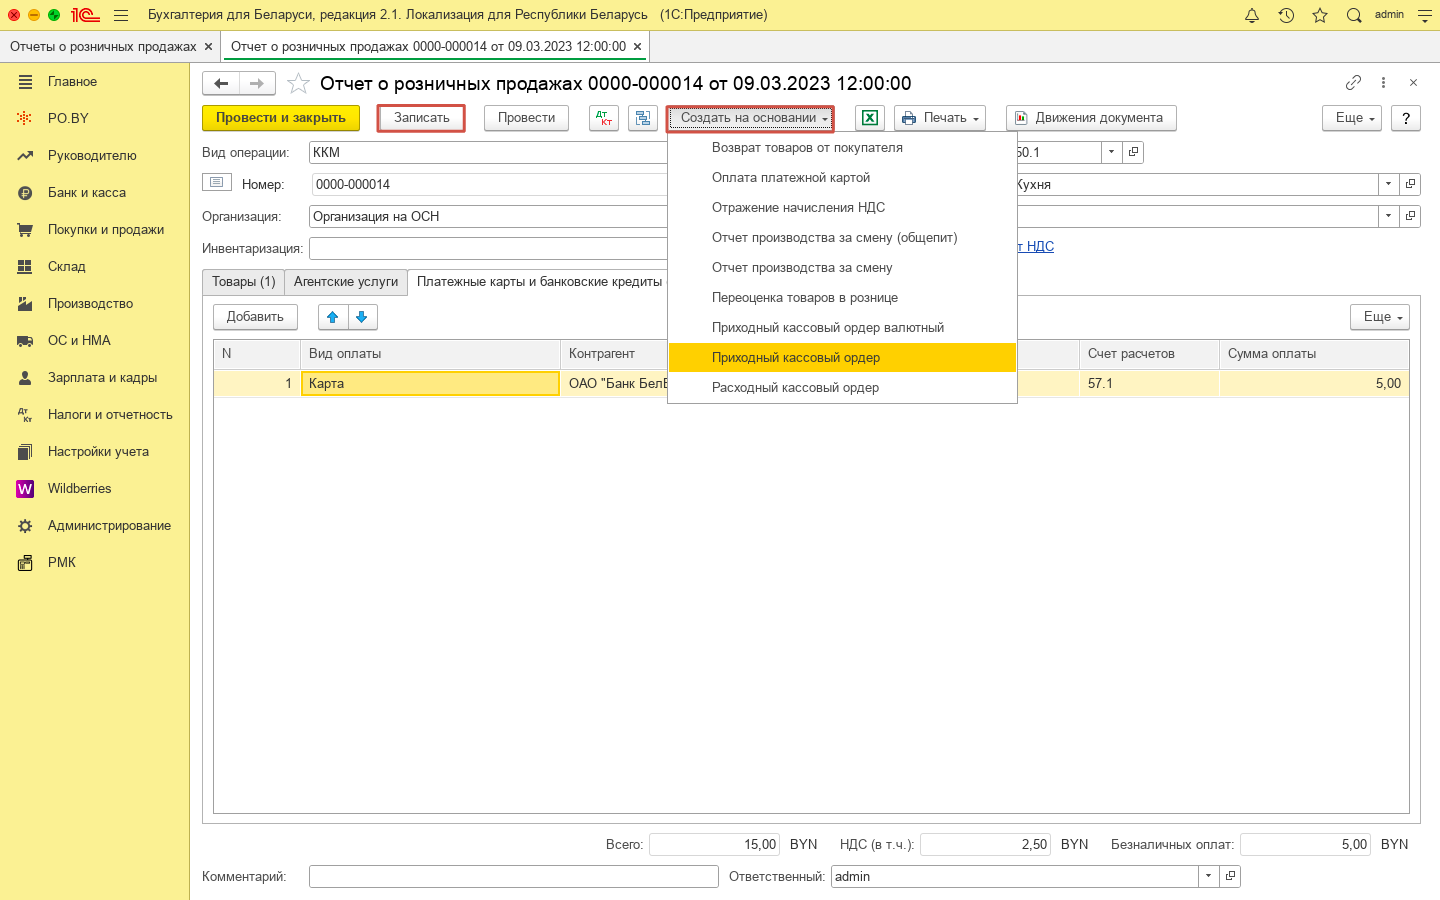Click the green Excel export icon
This screenshot has height=900, width=1440.
(870, 118)
